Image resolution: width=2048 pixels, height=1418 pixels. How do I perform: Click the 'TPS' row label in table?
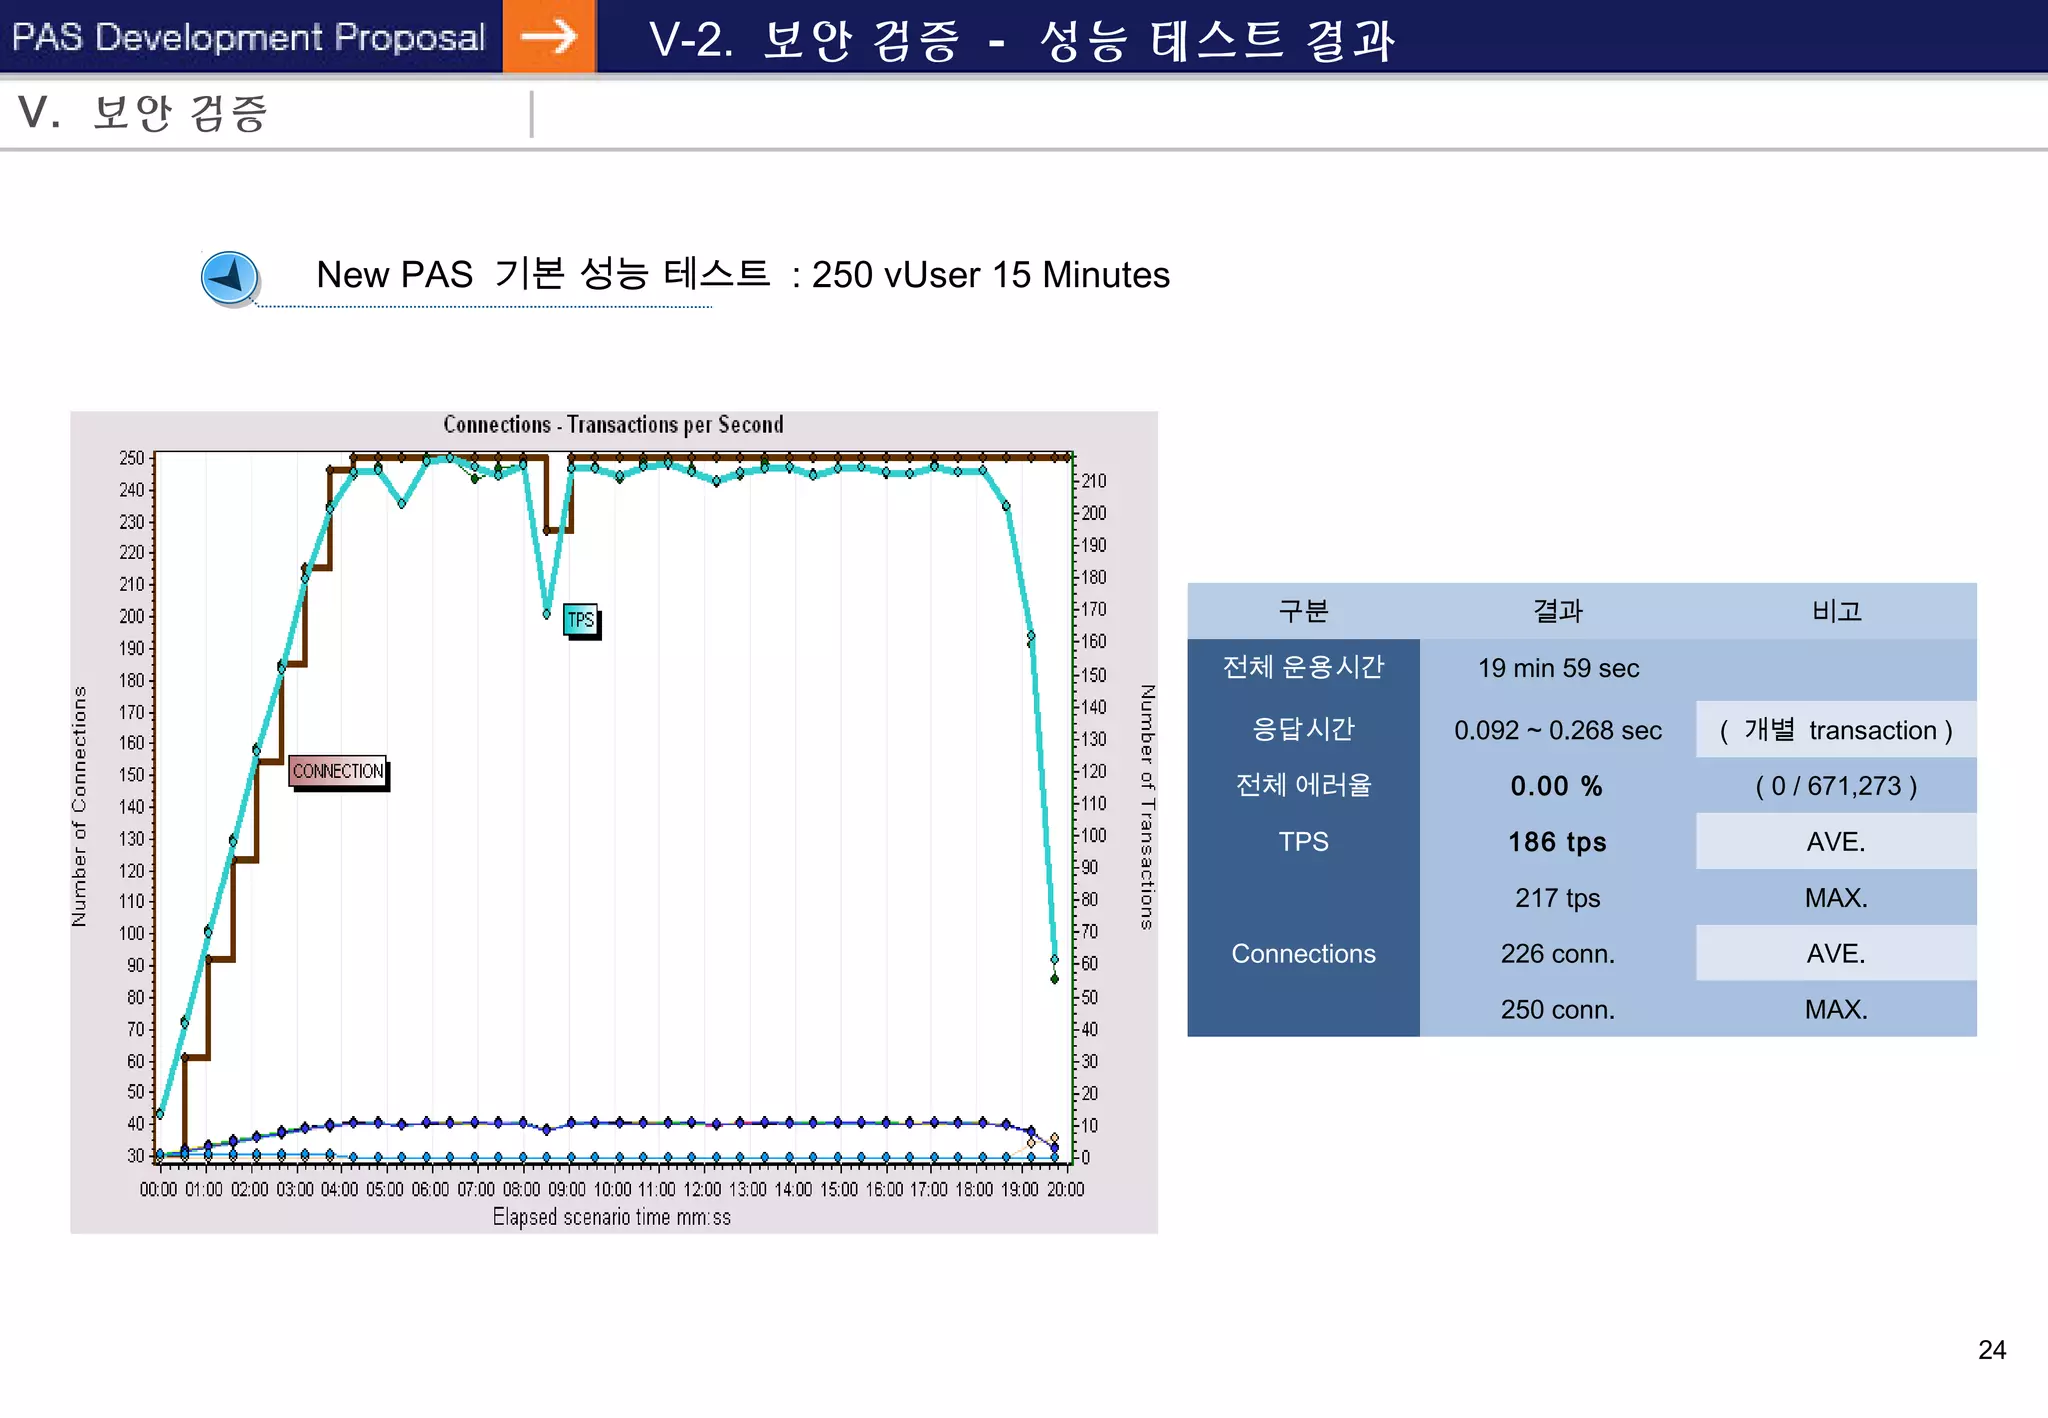pos(1303,841)
